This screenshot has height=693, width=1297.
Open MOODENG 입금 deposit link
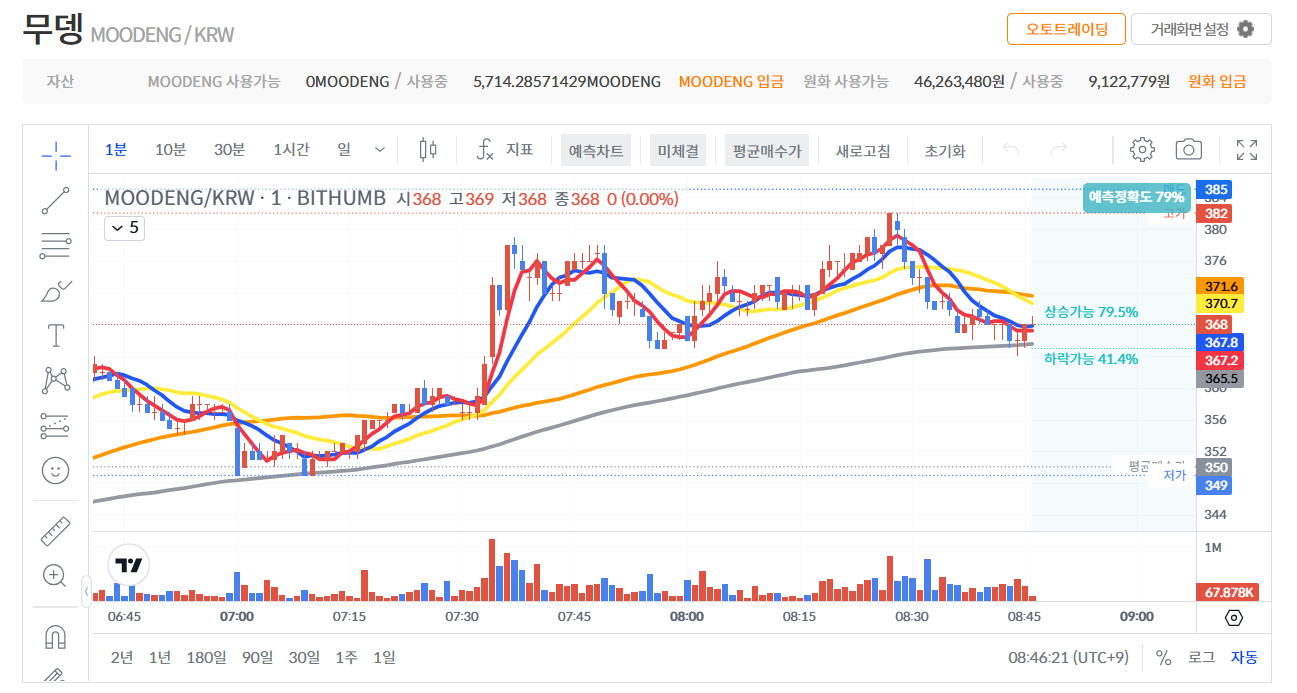pyautogui.click(x=731, y=82)
